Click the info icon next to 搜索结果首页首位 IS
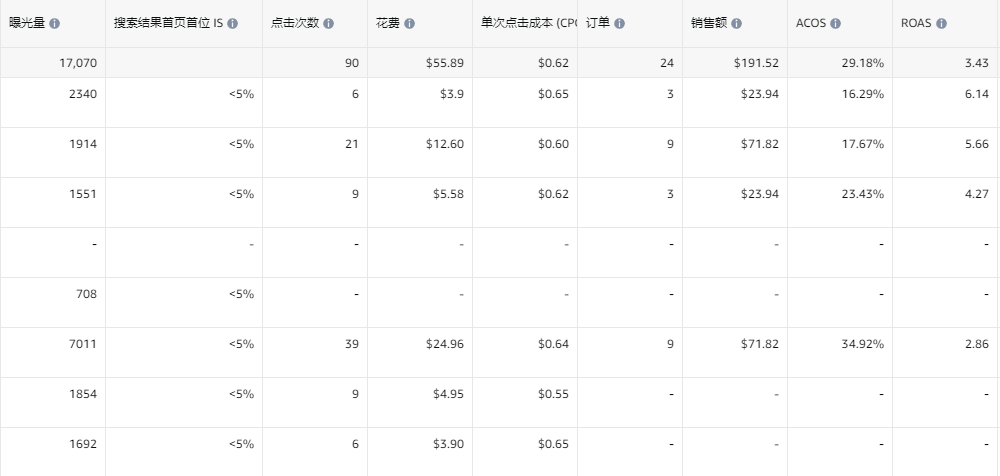1000x476 pixels. coord(232,23)
